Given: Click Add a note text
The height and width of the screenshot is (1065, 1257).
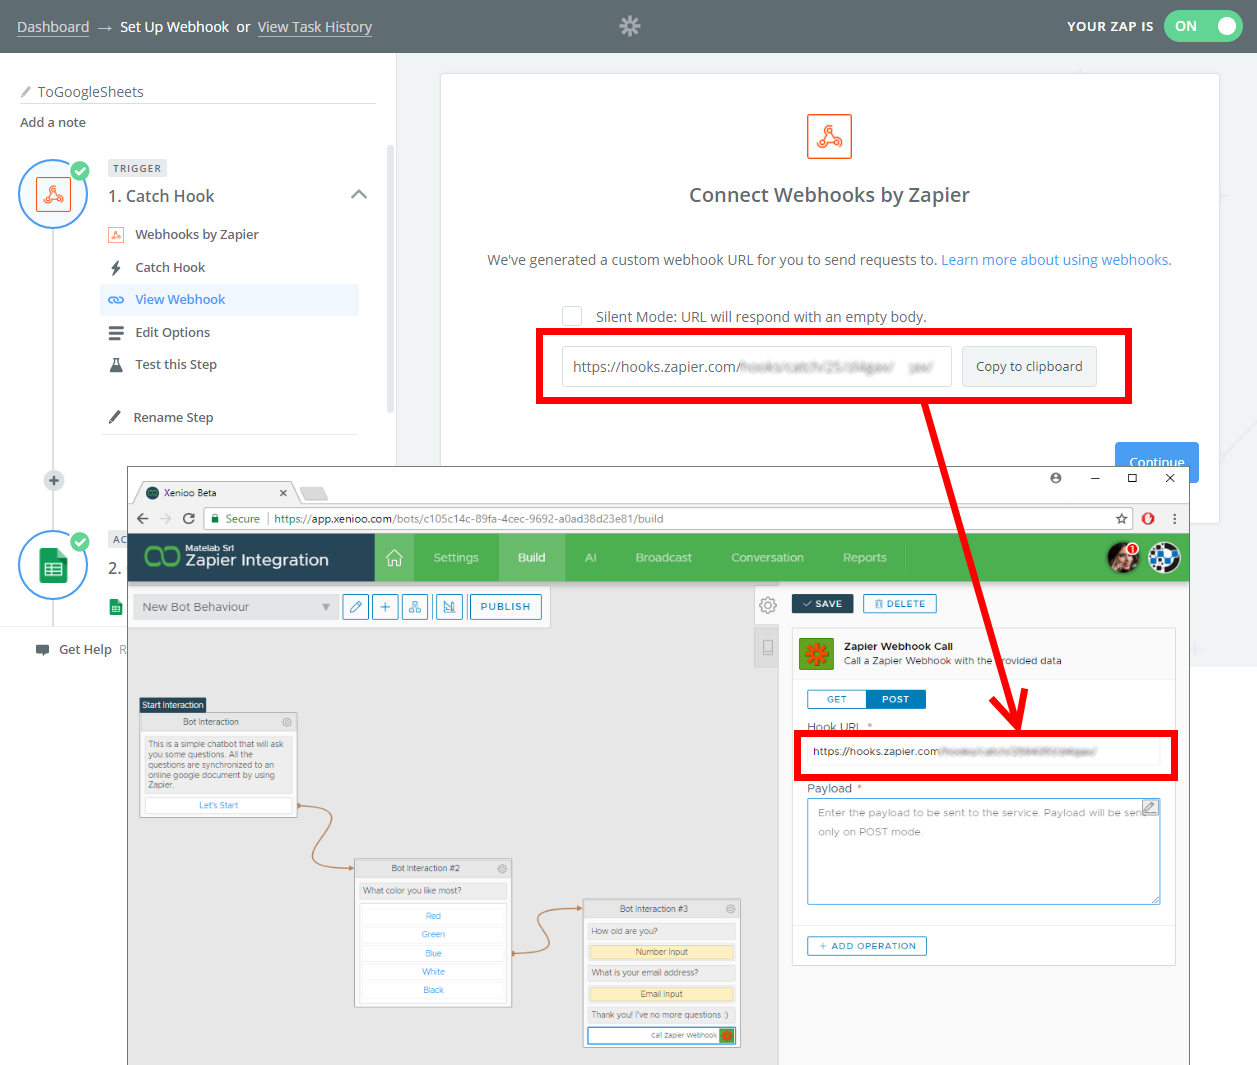Looking at the screenshot, I should pyautogui.click(x=53, y=123).
